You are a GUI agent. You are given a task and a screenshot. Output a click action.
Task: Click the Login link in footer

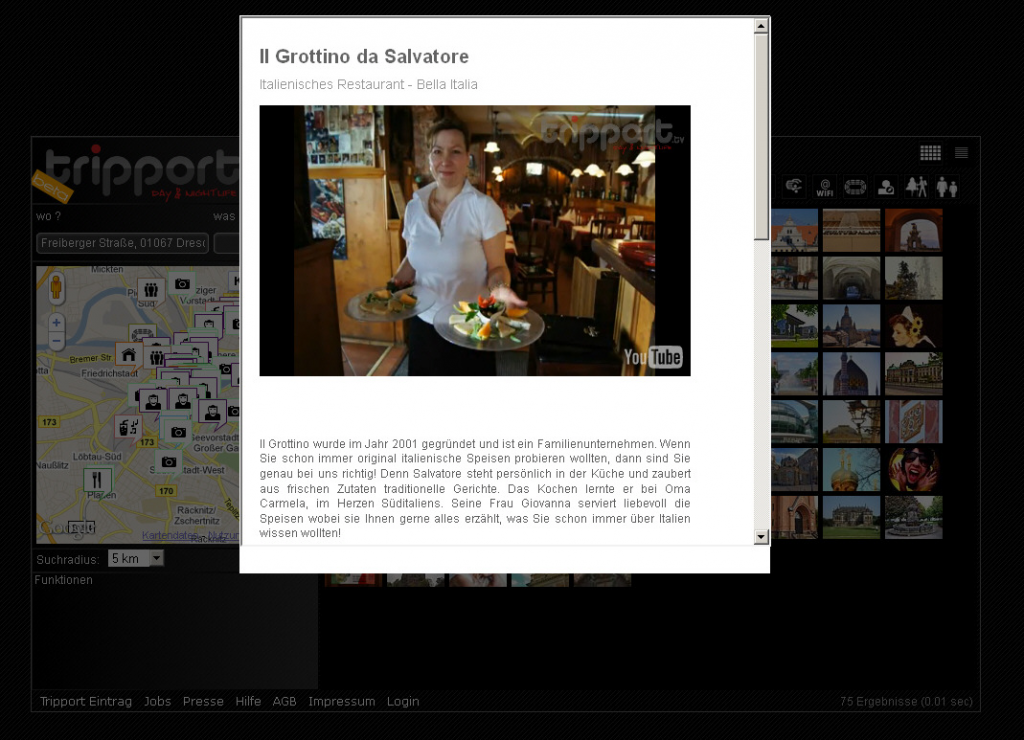point(403,701)
